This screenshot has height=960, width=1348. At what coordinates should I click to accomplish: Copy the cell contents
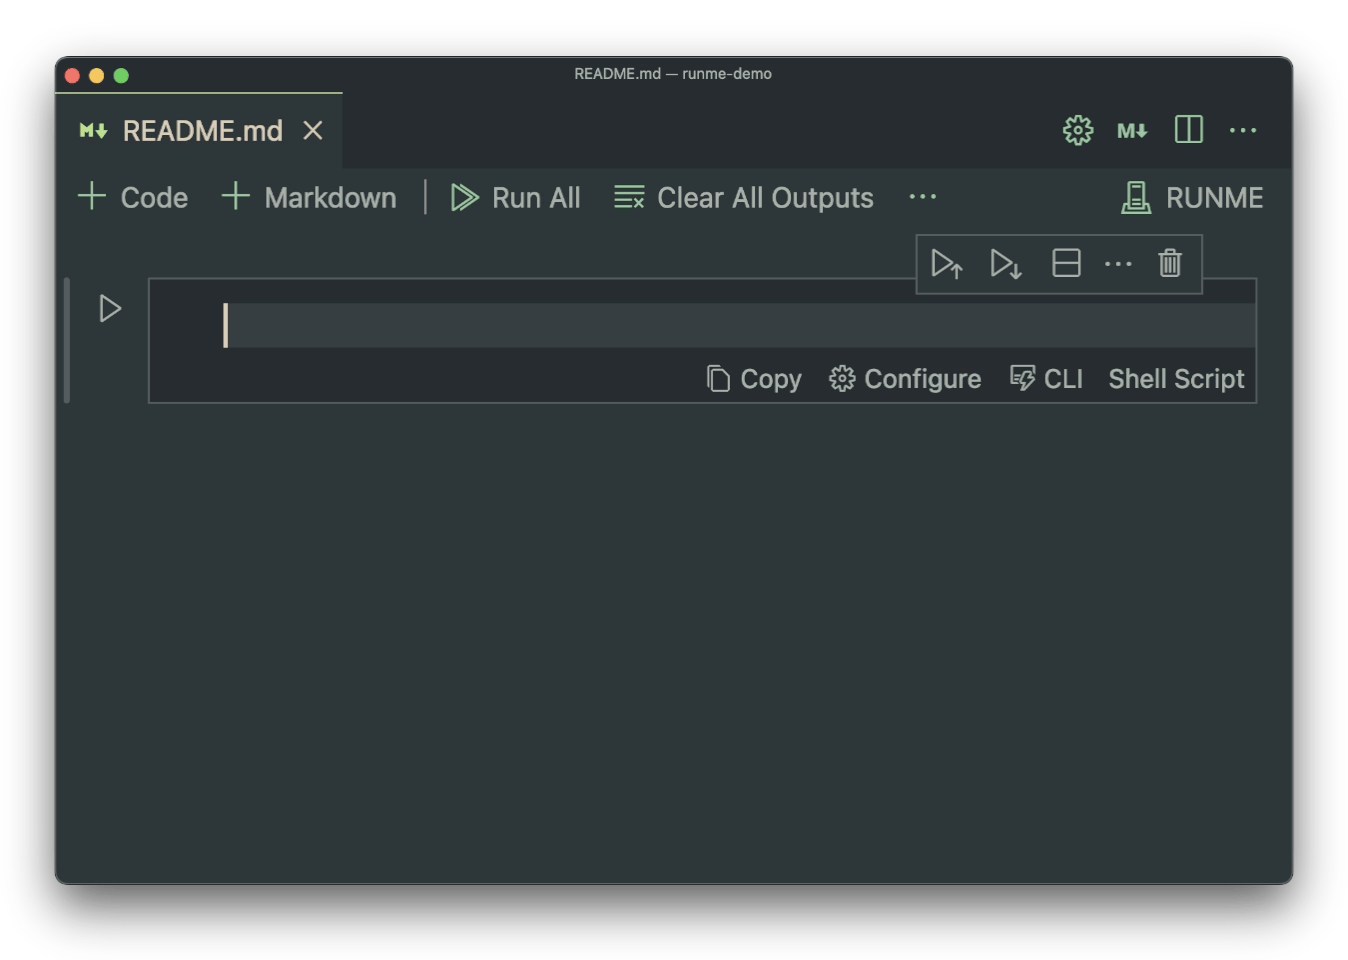click(x=754, y=379)
